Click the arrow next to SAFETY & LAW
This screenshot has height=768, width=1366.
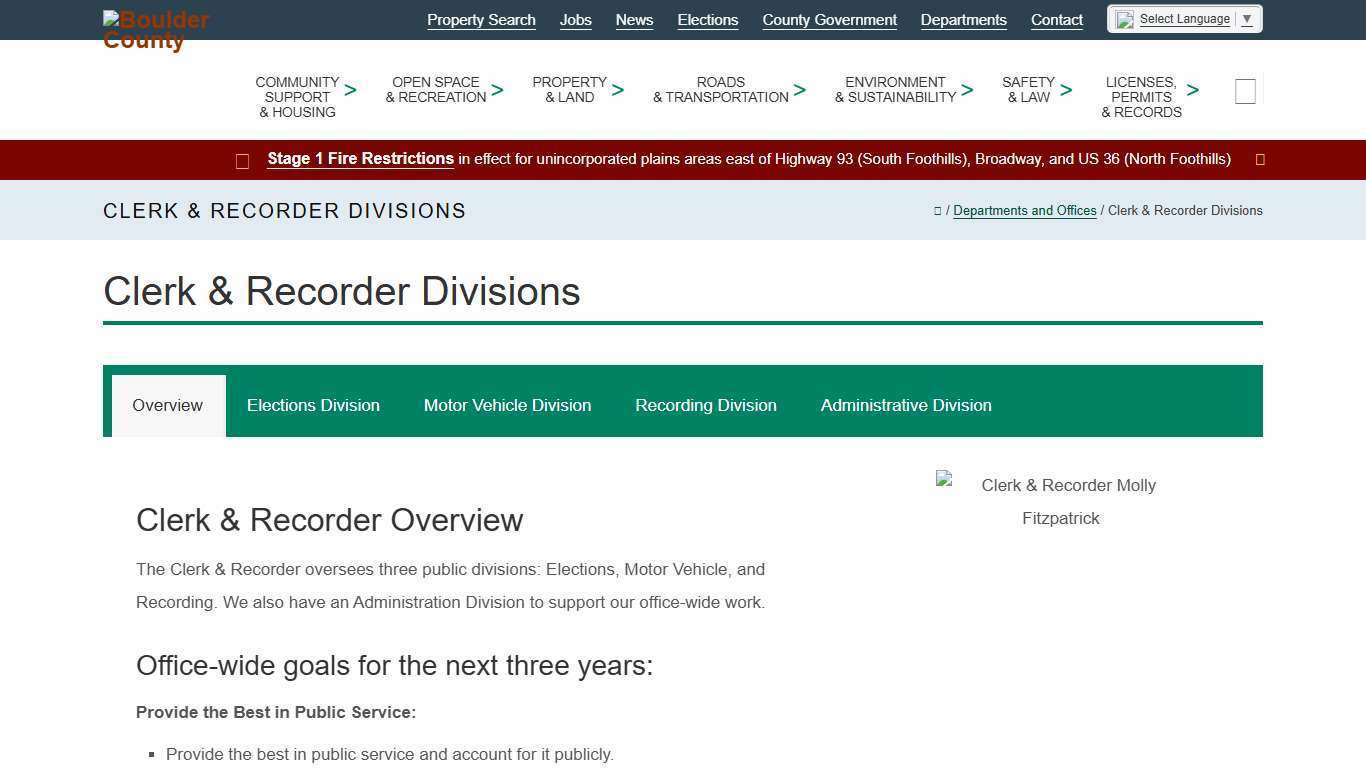[x=1066, y=90]
